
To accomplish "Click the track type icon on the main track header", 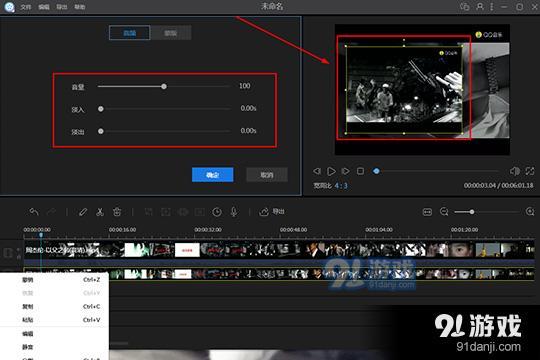I will (8, 253).
